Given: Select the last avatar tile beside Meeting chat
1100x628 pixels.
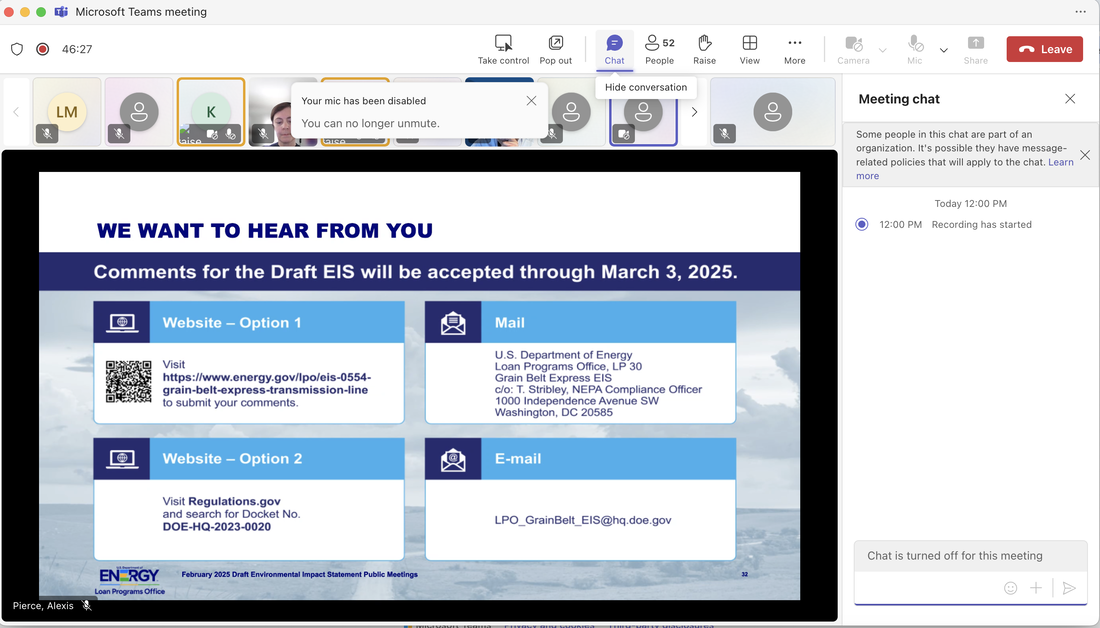Looking at the screenshot, I should [x=772, y=112].
